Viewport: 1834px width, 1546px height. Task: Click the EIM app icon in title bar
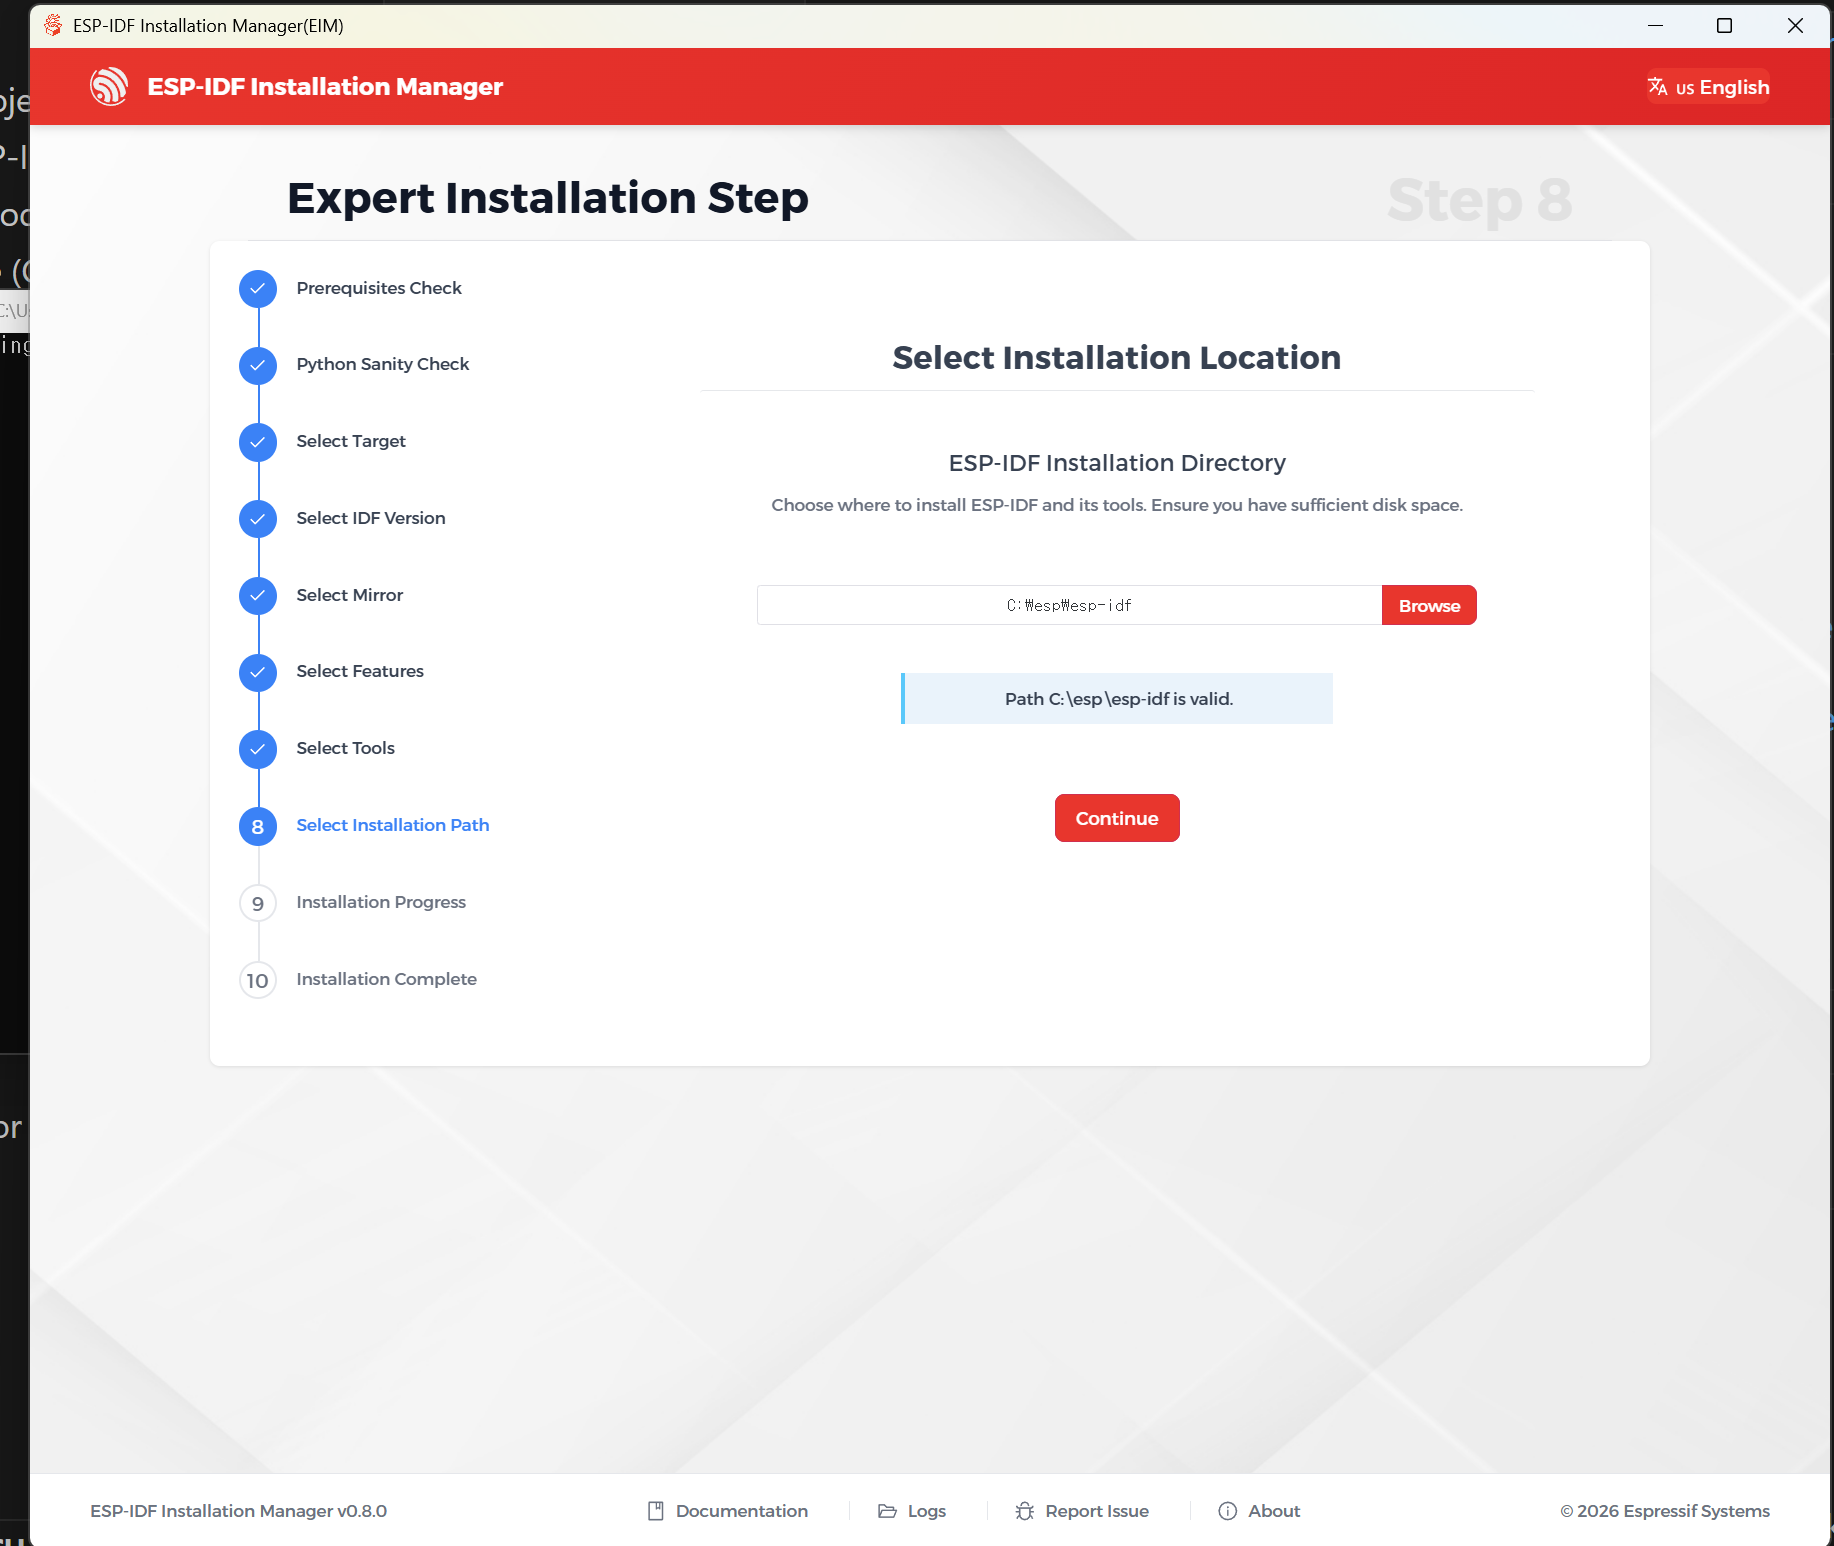(x=53, y=25)
